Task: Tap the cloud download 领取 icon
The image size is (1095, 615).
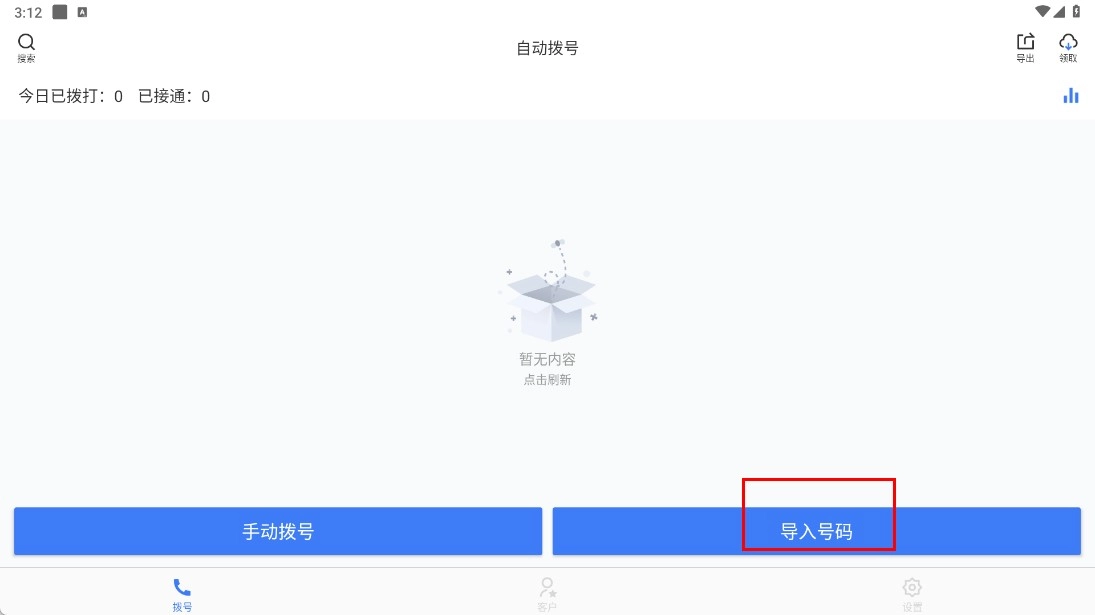Action: (1068, 42)
